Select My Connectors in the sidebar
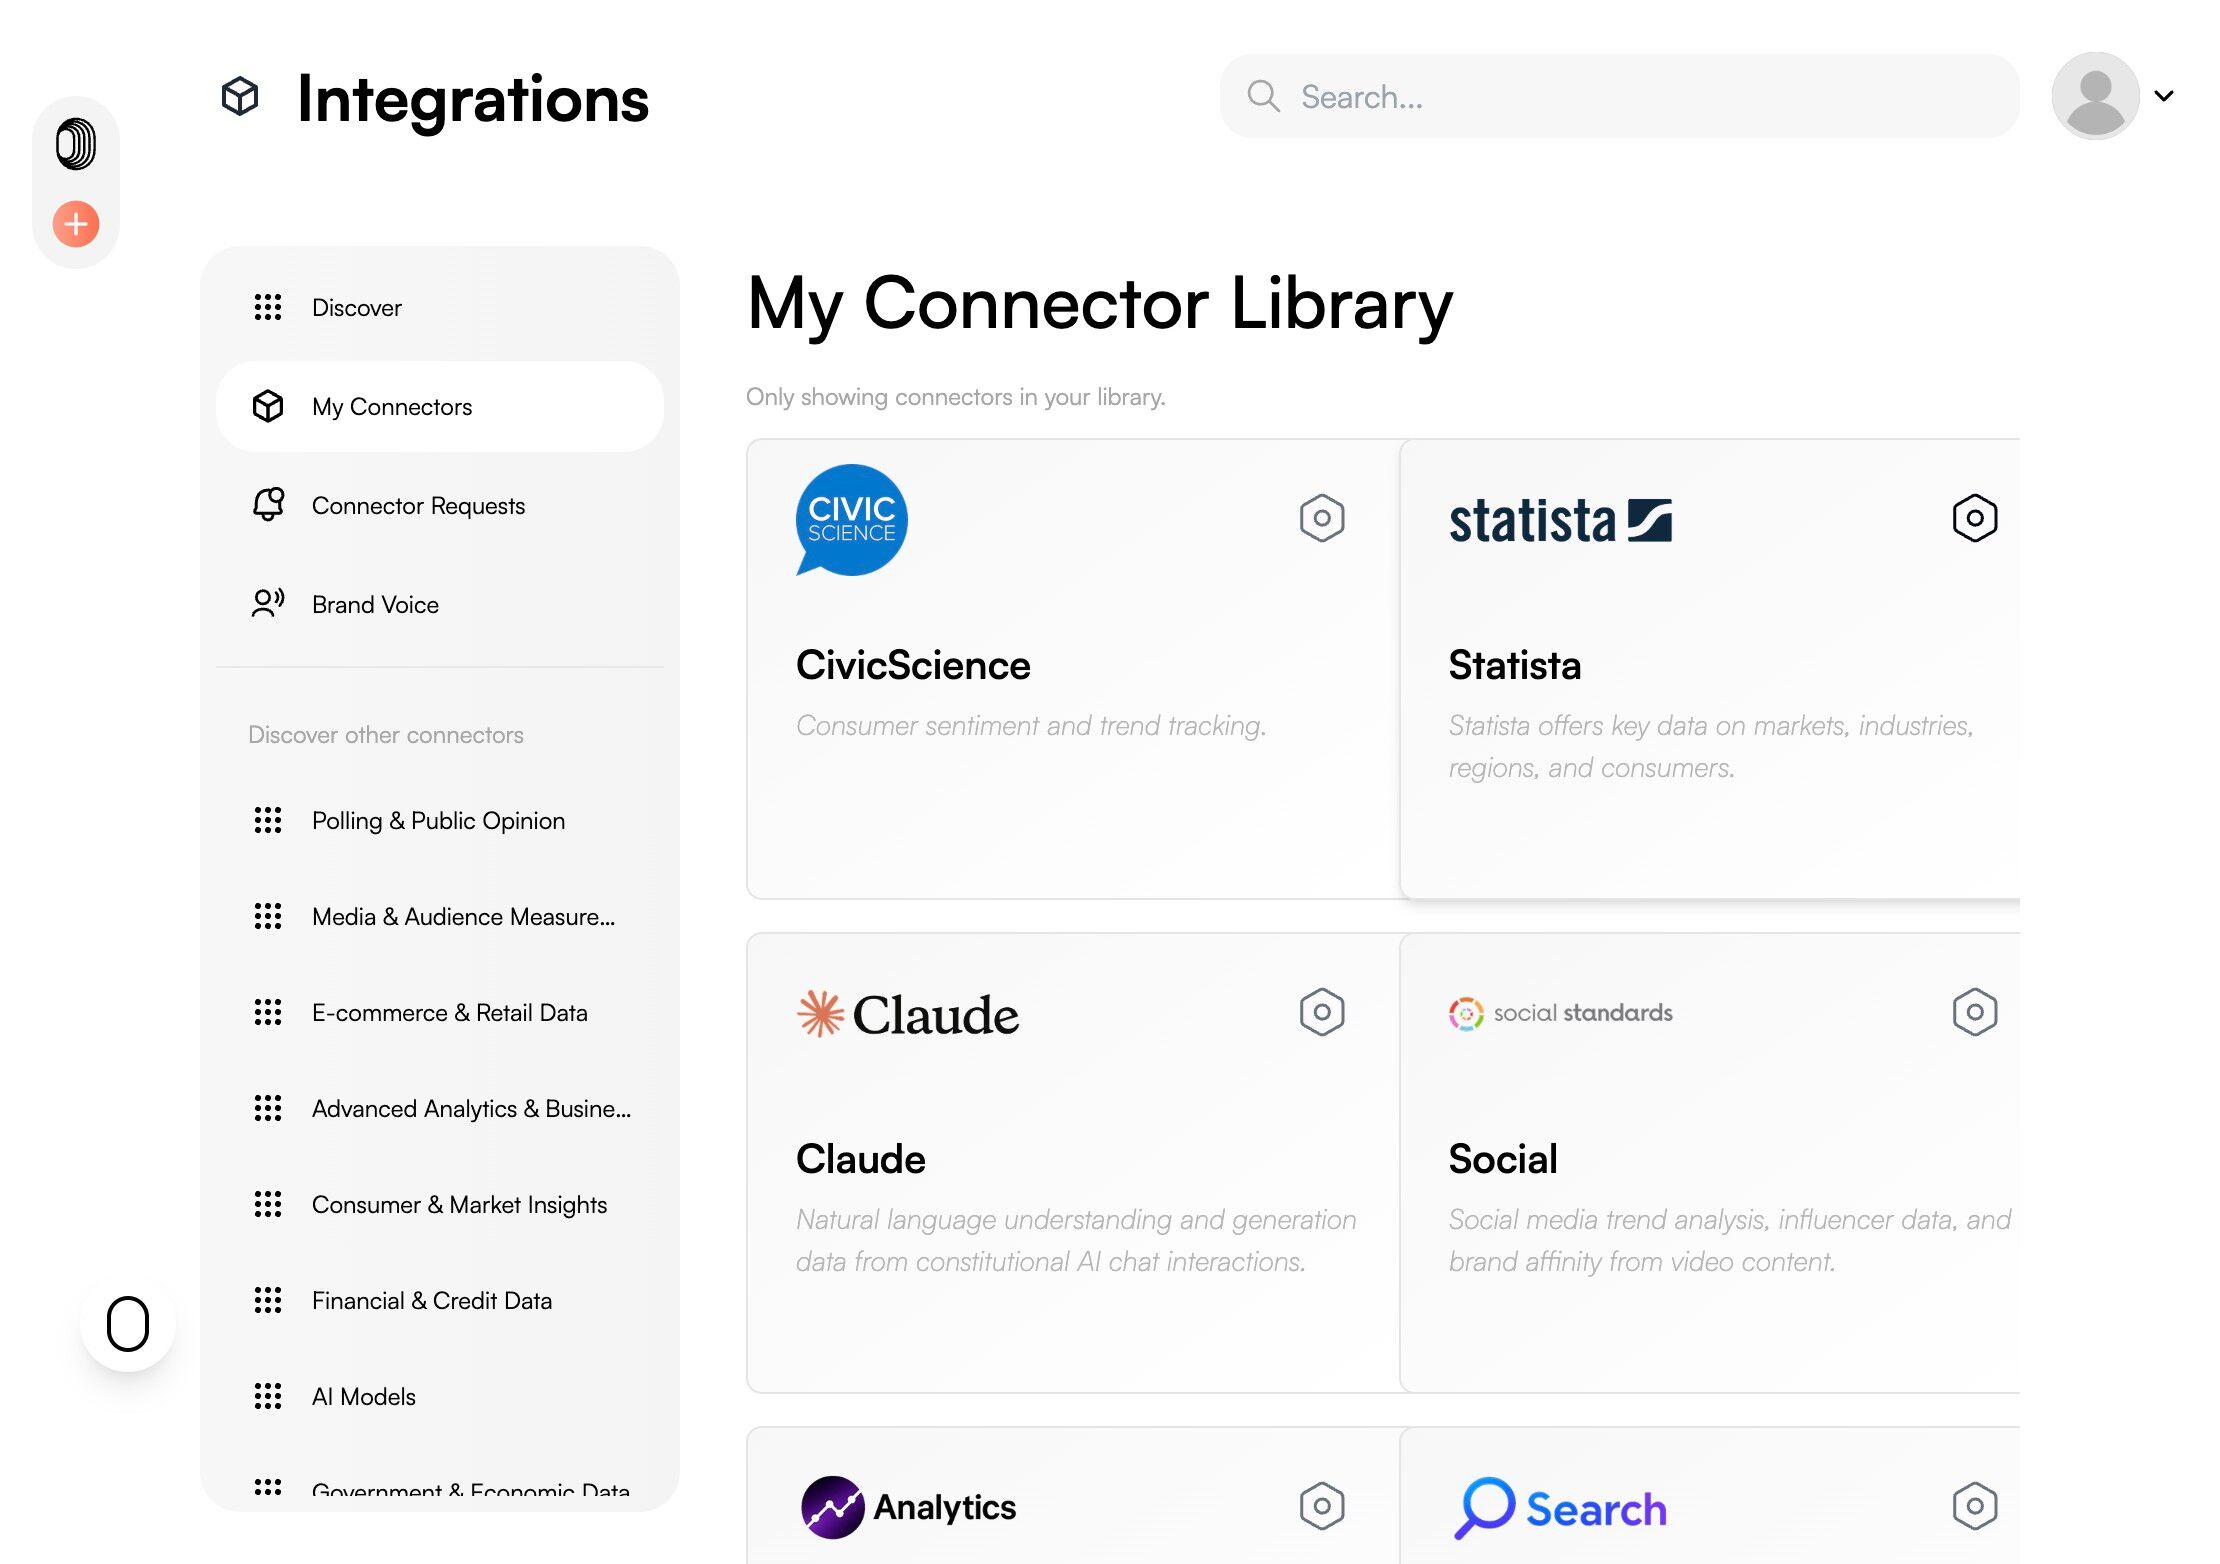The image size is (2220, 1564). click(391, 407)
